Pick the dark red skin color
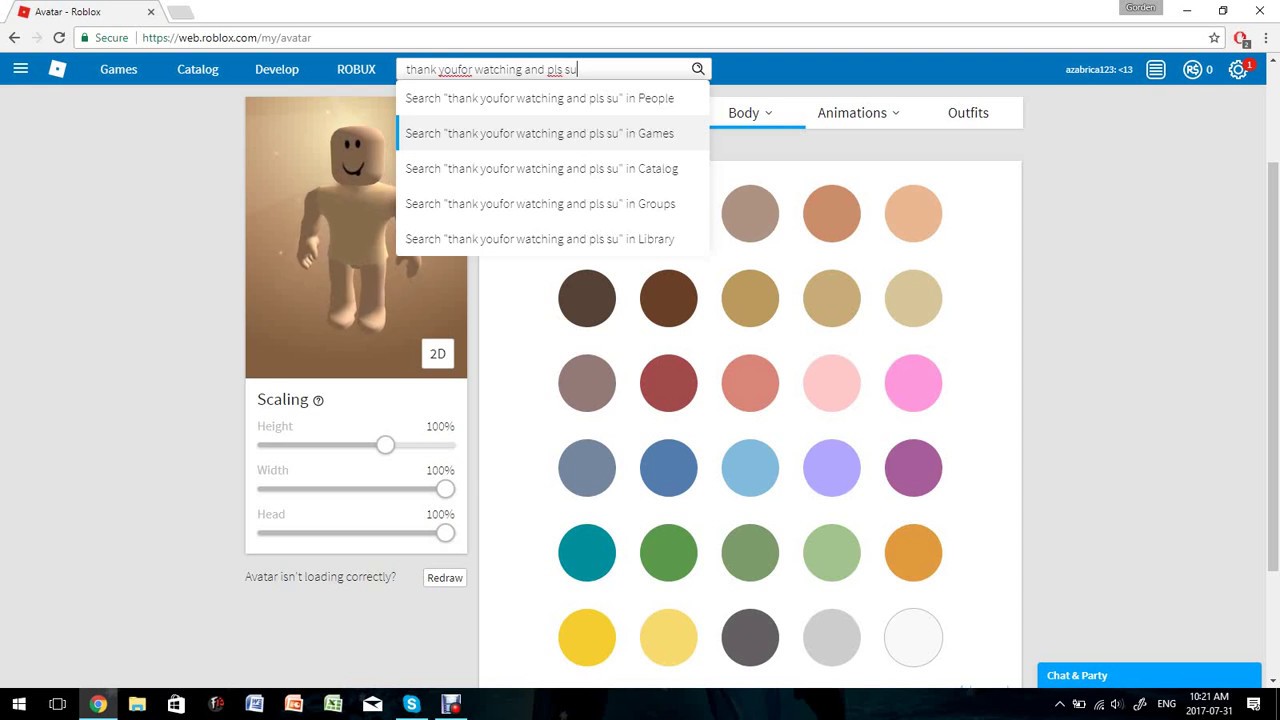 pos(668,383)
